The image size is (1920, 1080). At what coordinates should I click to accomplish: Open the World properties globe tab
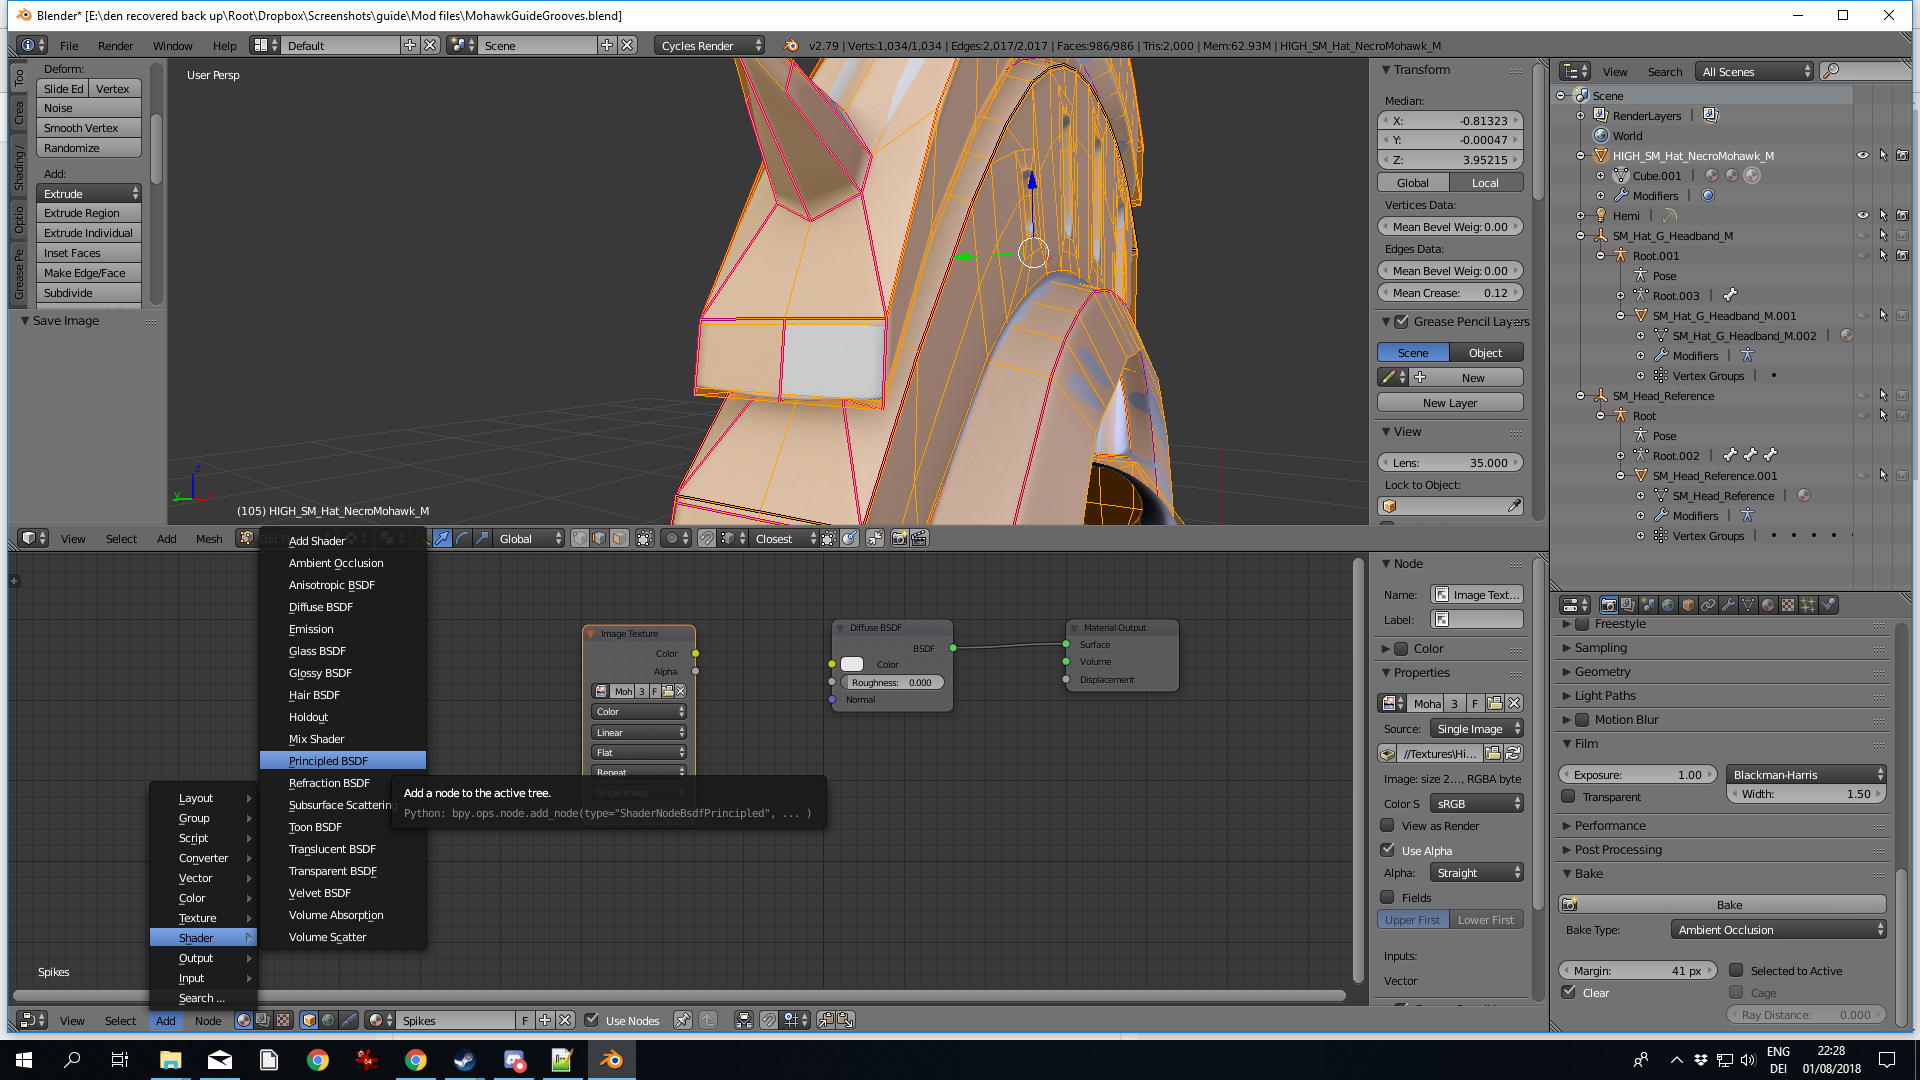click(x=1668, y=605)
